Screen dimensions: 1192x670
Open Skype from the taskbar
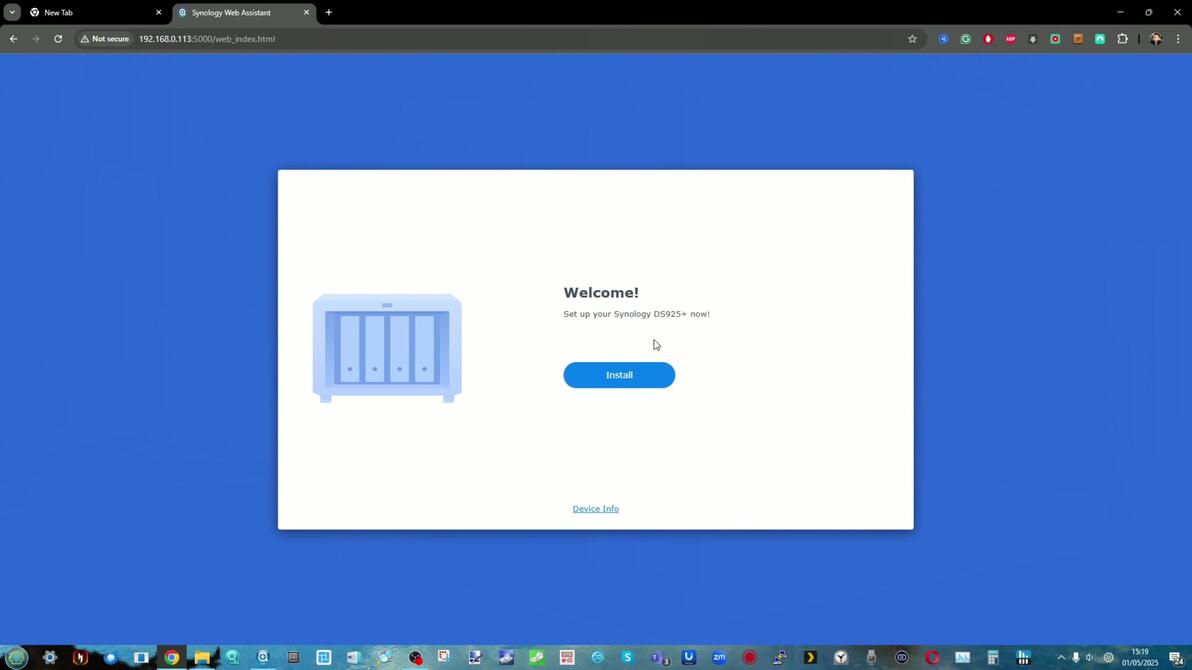[628, 657]
